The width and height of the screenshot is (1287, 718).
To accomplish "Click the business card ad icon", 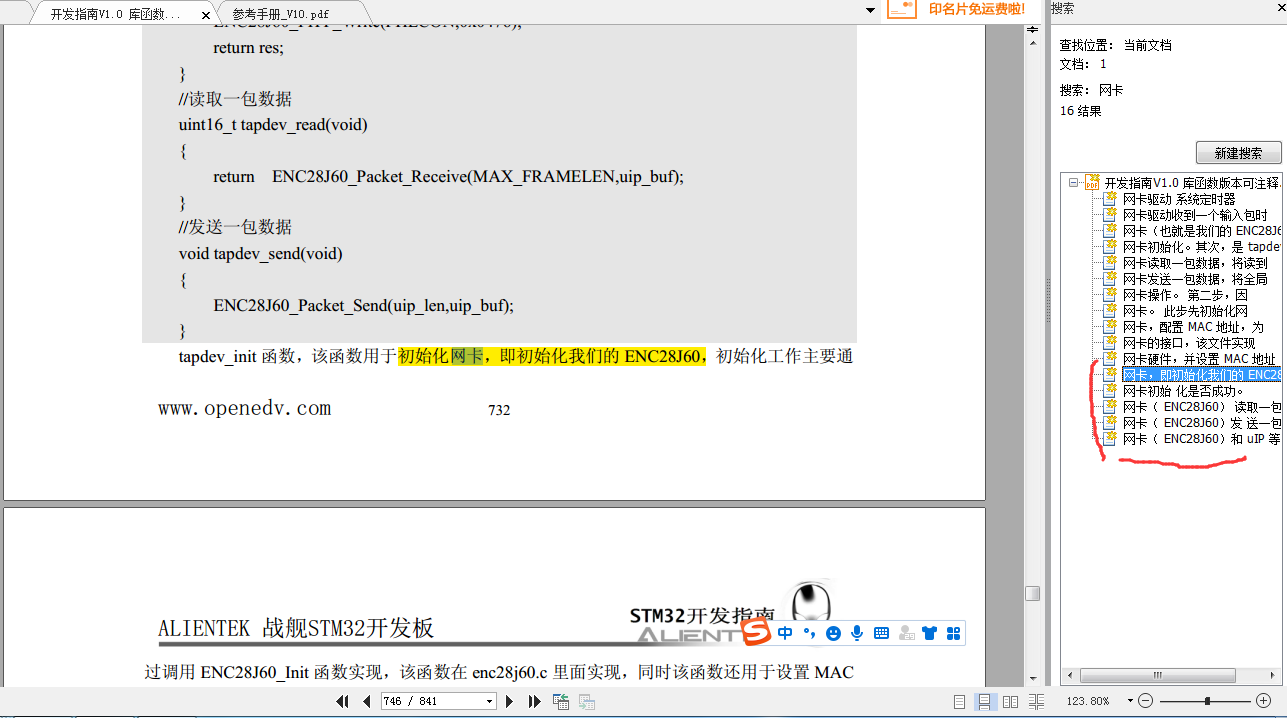I will tap(901, 9).
